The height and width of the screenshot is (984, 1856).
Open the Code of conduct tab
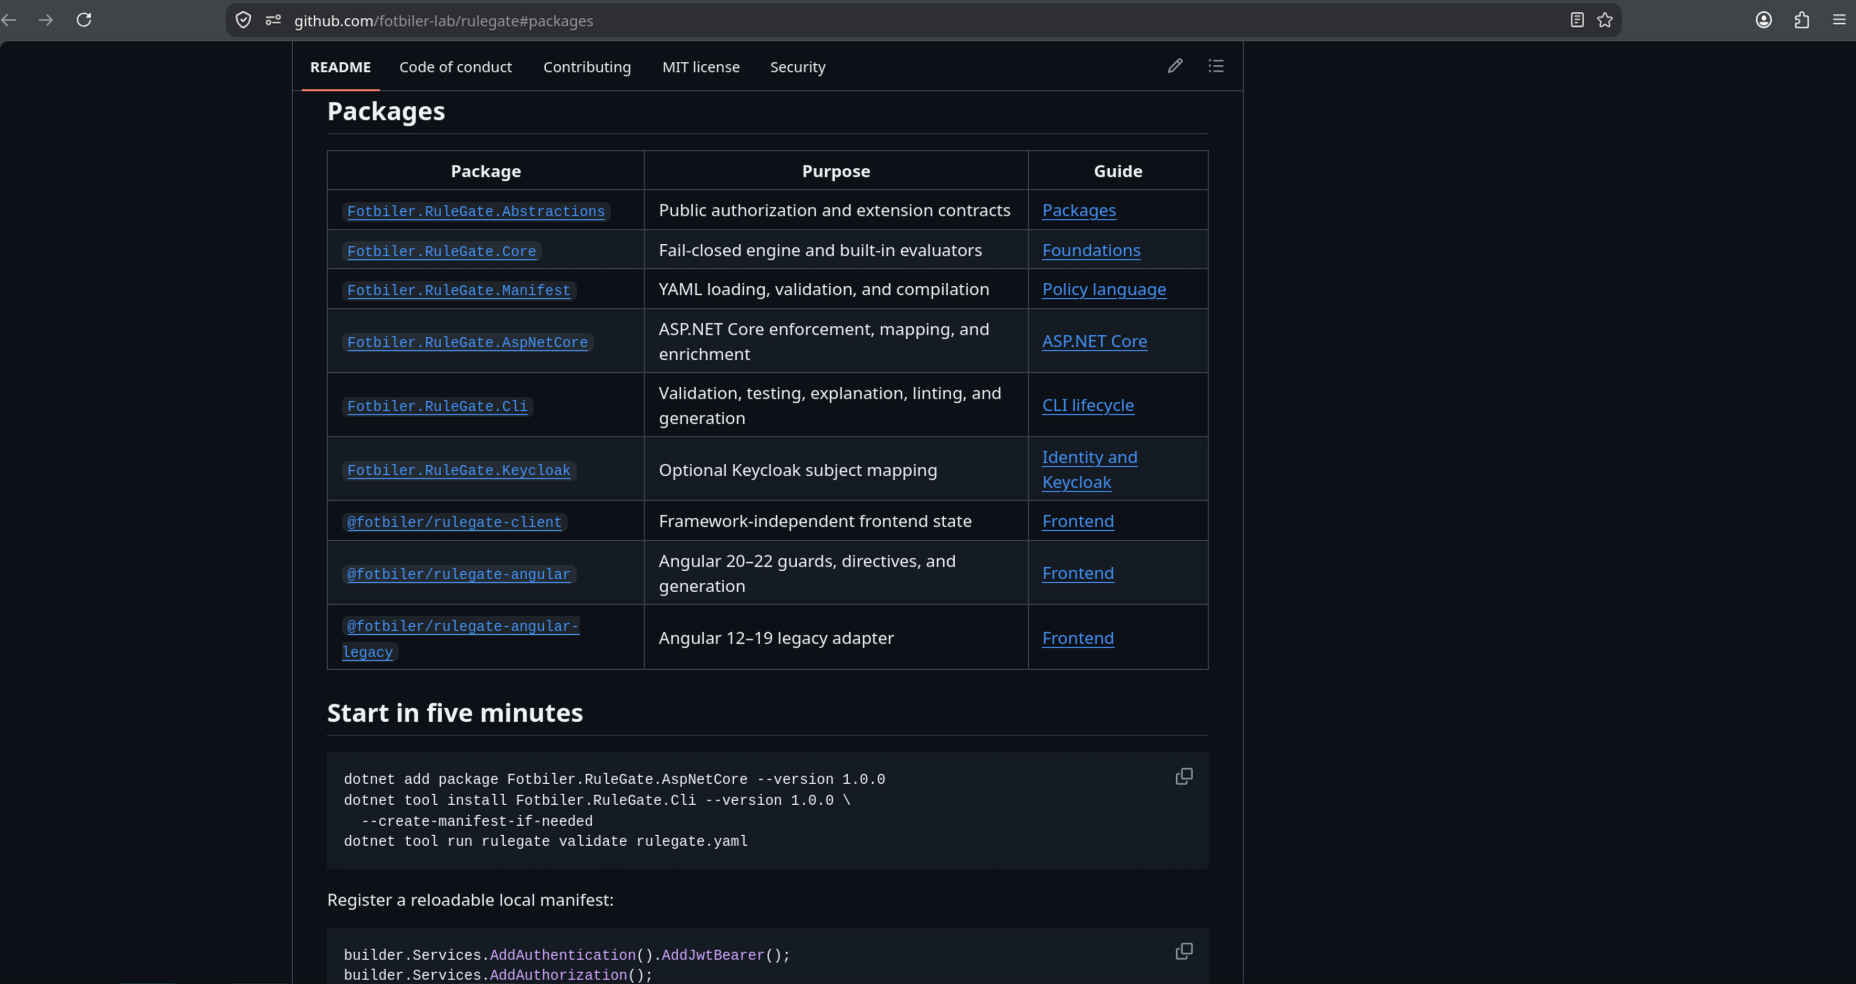(x=455, y=67)
